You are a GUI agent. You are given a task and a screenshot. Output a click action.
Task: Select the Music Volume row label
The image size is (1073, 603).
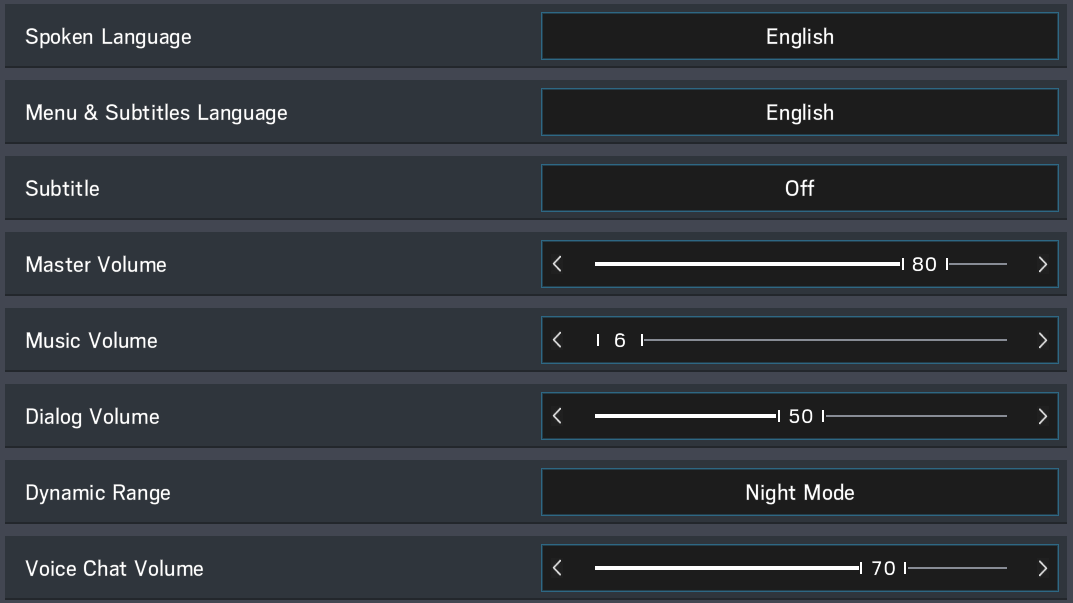tap(91, 341)
